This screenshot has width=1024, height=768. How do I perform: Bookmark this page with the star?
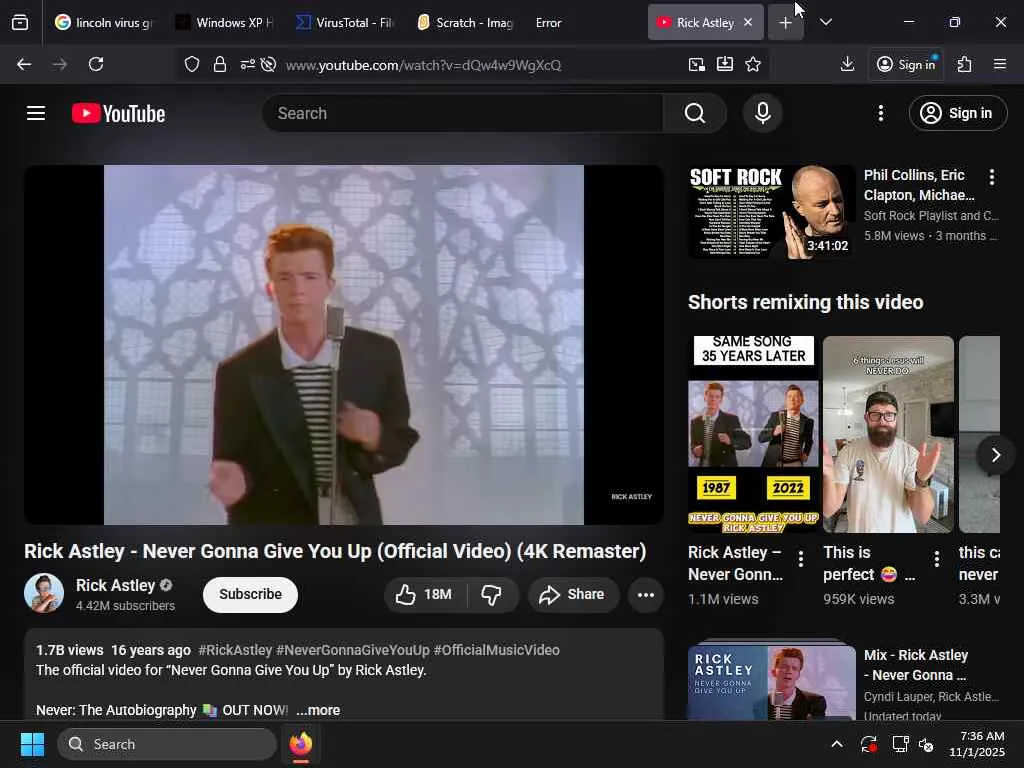pos(753,64)
